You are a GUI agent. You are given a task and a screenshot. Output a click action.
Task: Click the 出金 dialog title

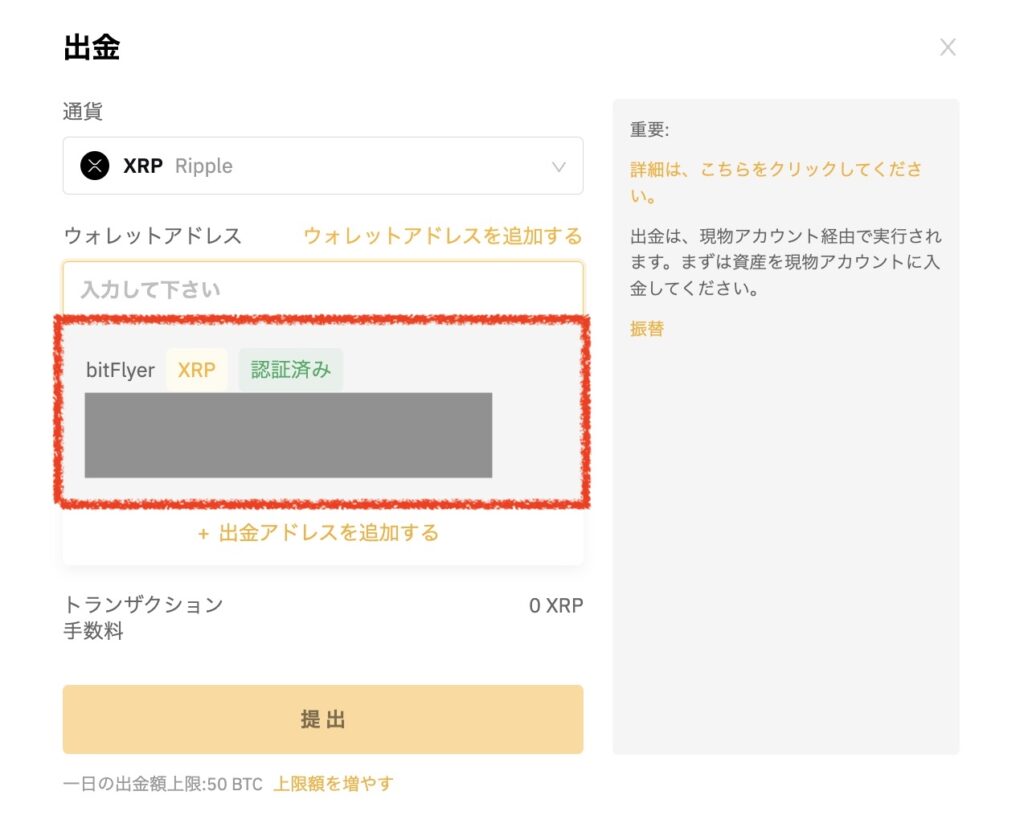point(91,48)
